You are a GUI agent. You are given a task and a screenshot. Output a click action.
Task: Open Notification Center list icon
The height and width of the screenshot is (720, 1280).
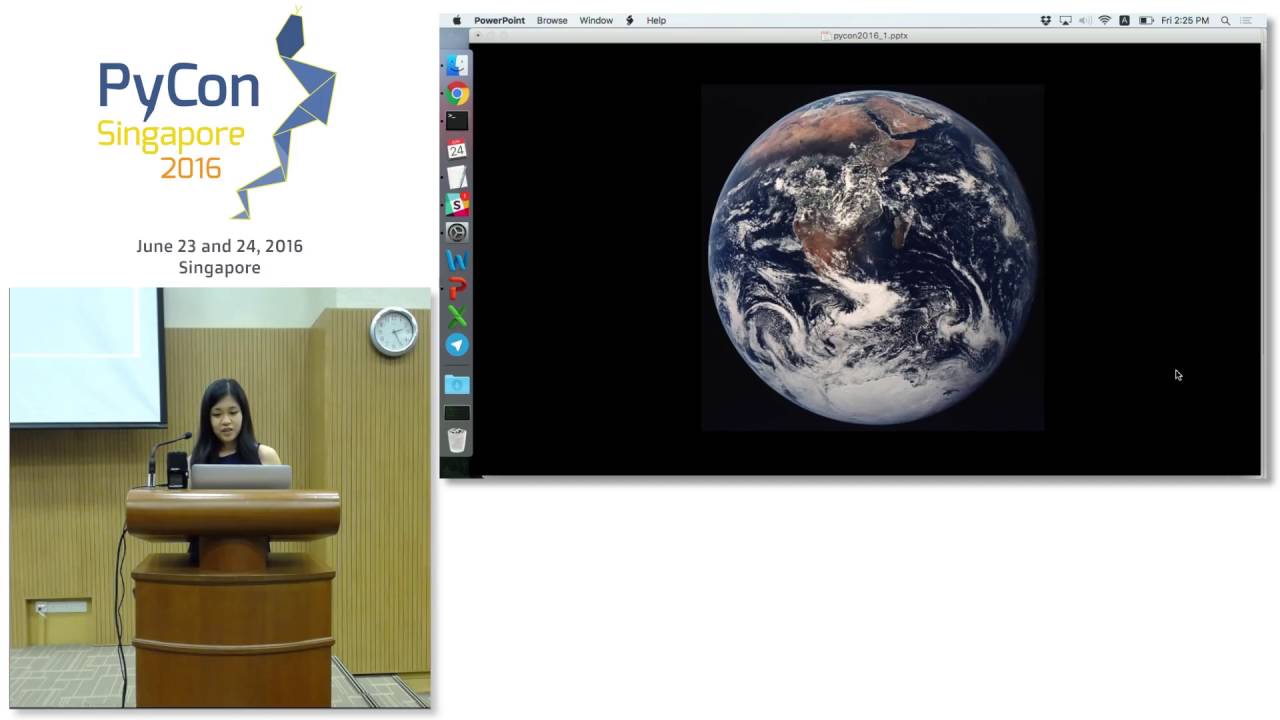(x=1246, y=20)
